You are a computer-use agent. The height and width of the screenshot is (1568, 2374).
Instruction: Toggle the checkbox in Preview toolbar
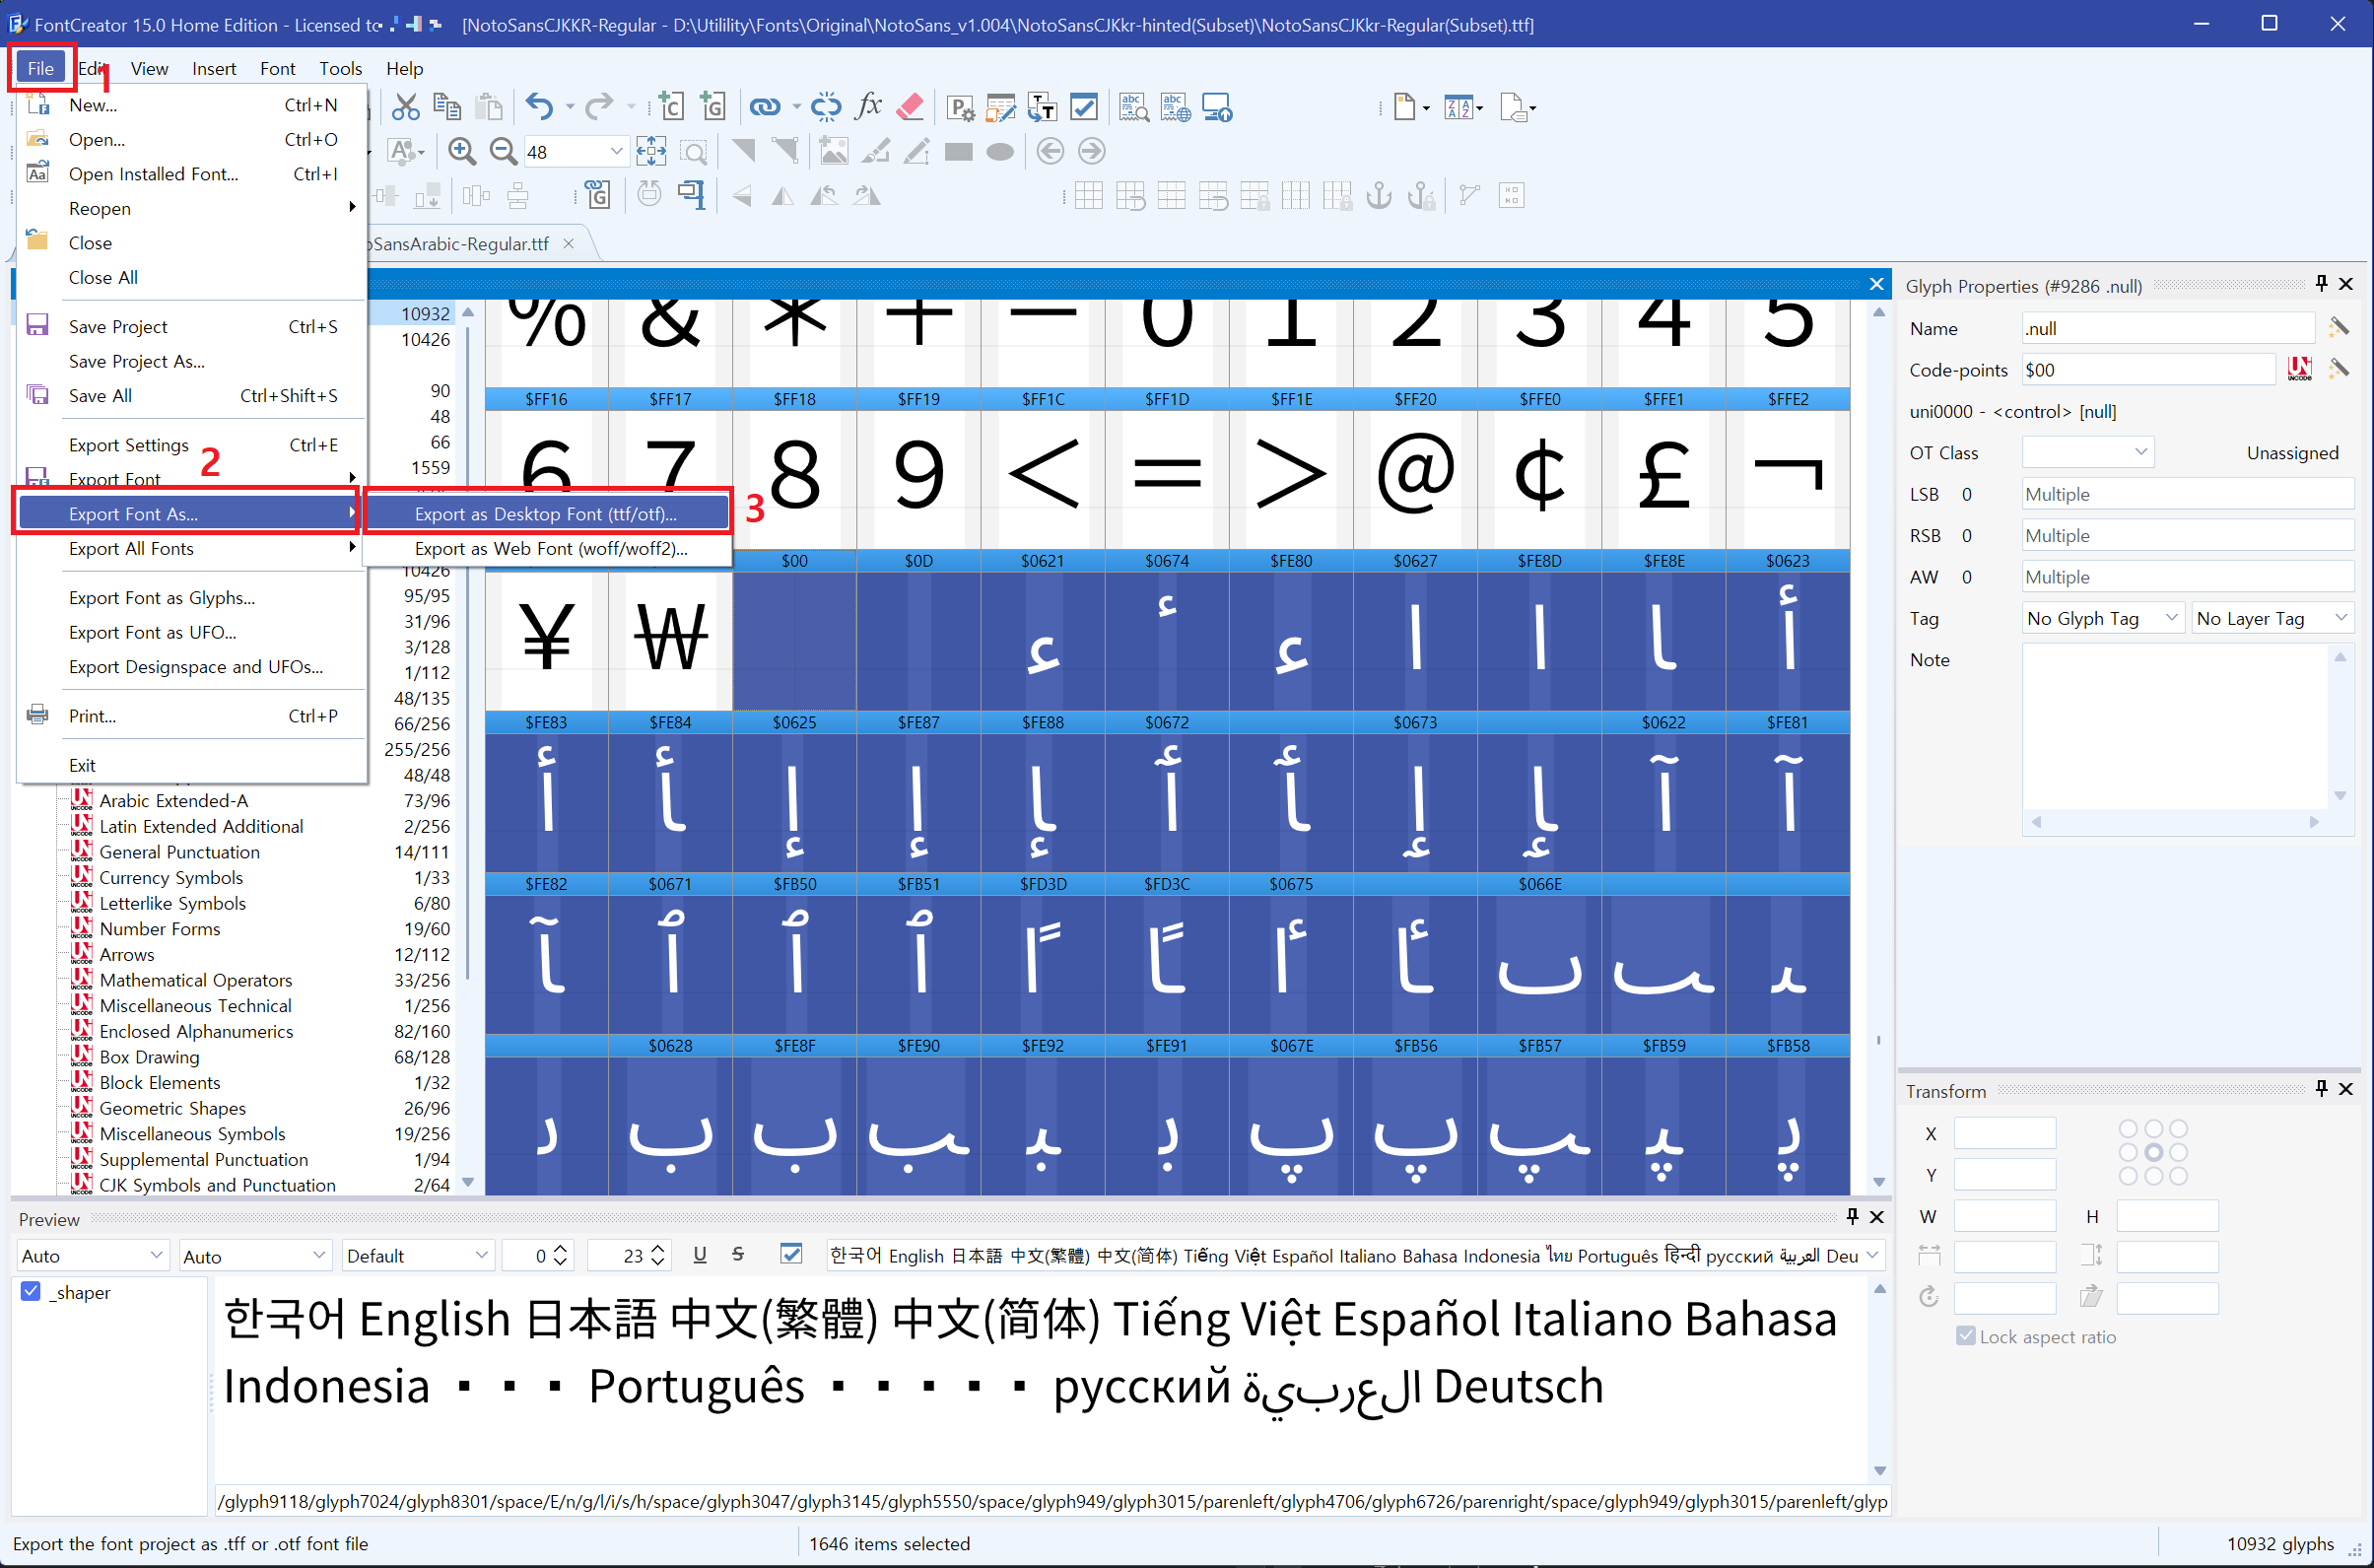[x=791, y=1255]
